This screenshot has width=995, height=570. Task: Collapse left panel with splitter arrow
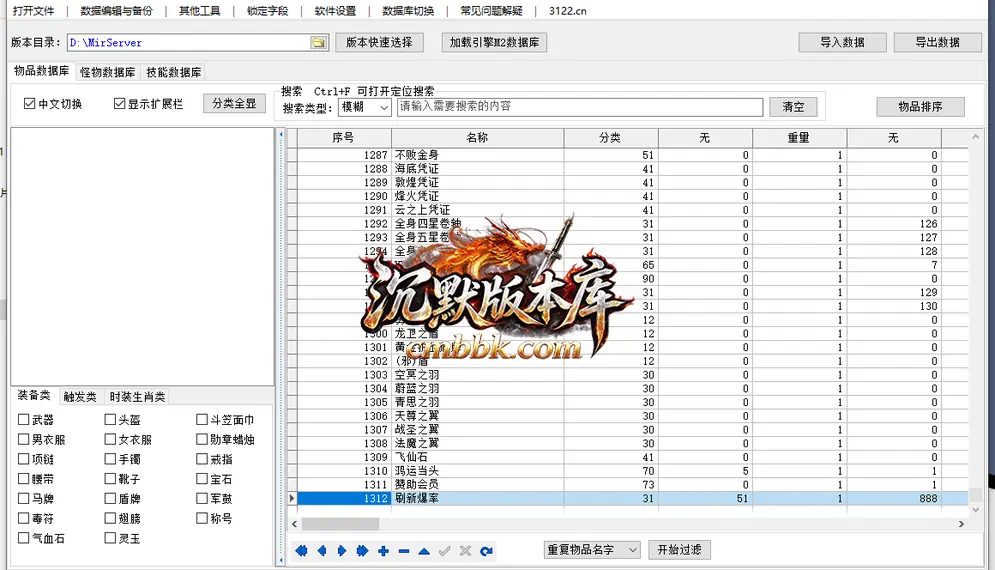tap(280, 135)
